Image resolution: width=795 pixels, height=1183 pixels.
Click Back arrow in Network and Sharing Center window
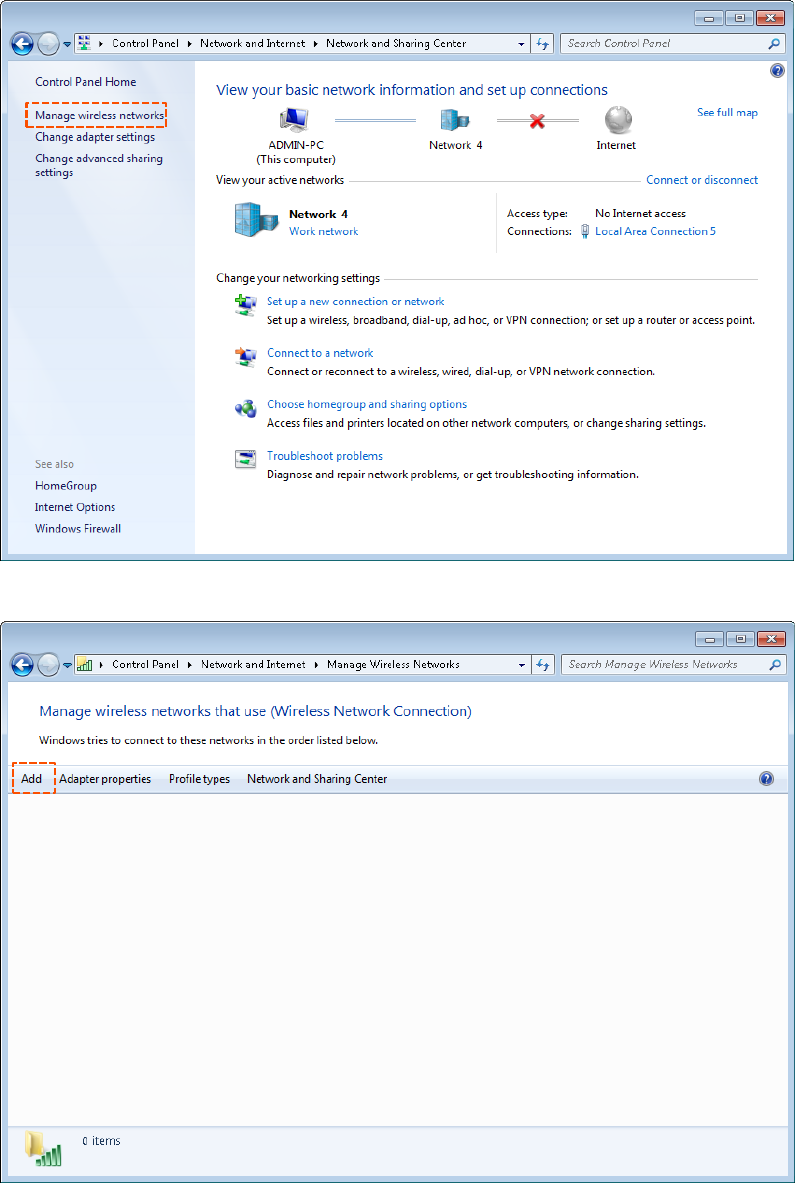tap(23, 44)
